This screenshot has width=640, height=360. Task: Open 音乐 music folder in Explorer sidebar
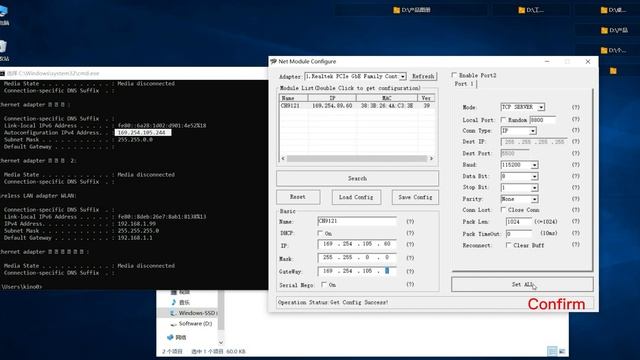point(180,302)
